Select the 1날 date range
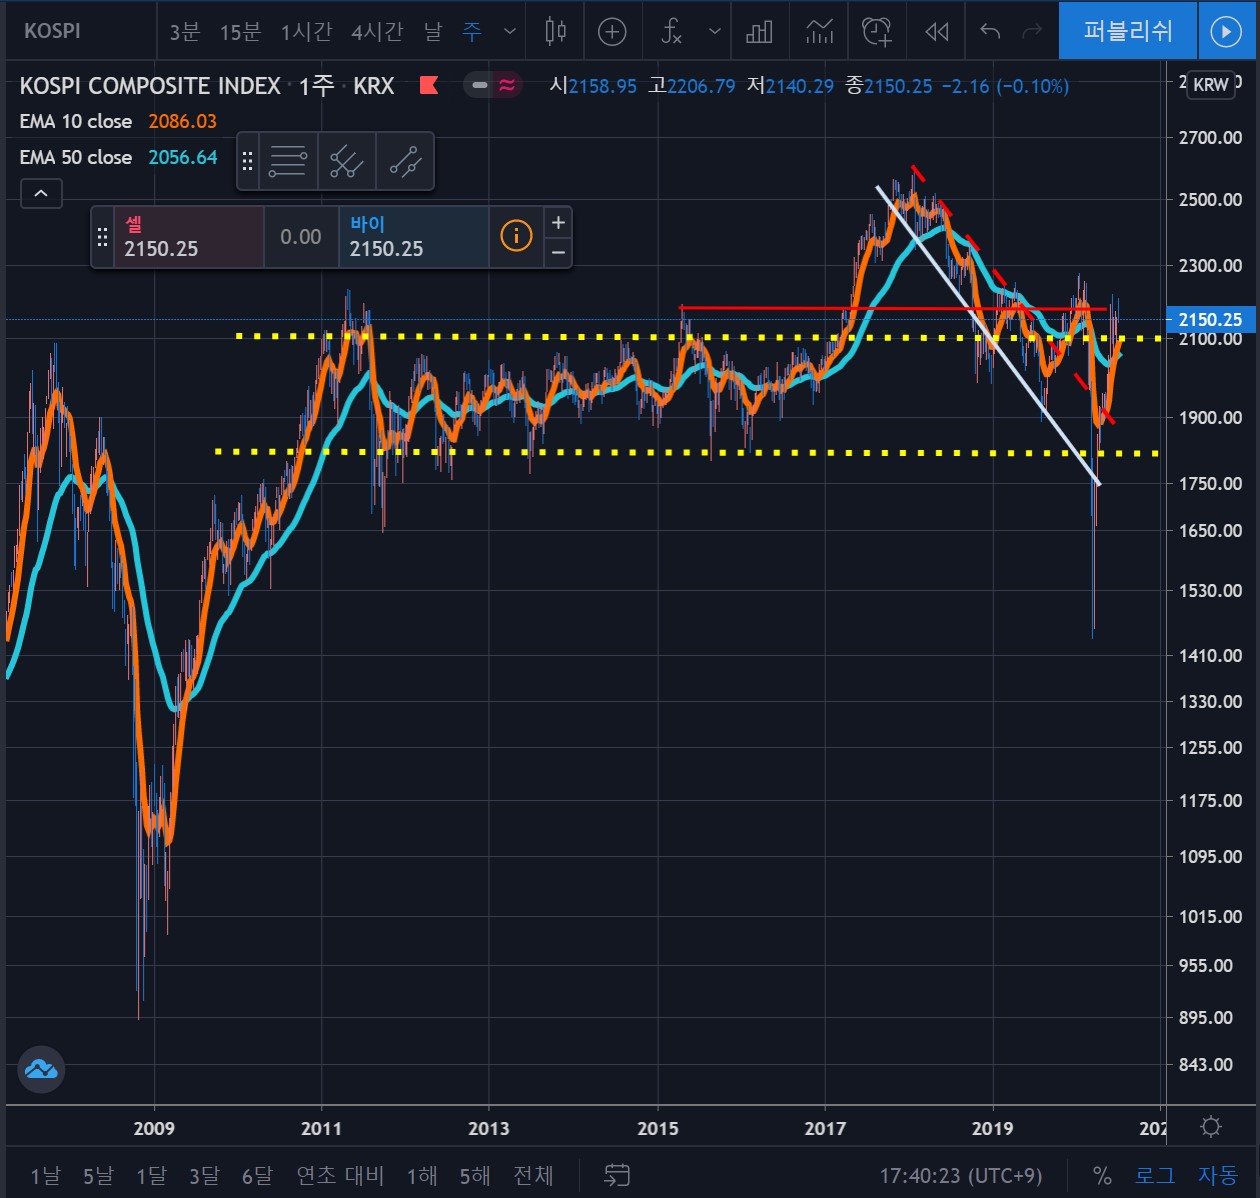1260x1198 pixels. 45,1175
